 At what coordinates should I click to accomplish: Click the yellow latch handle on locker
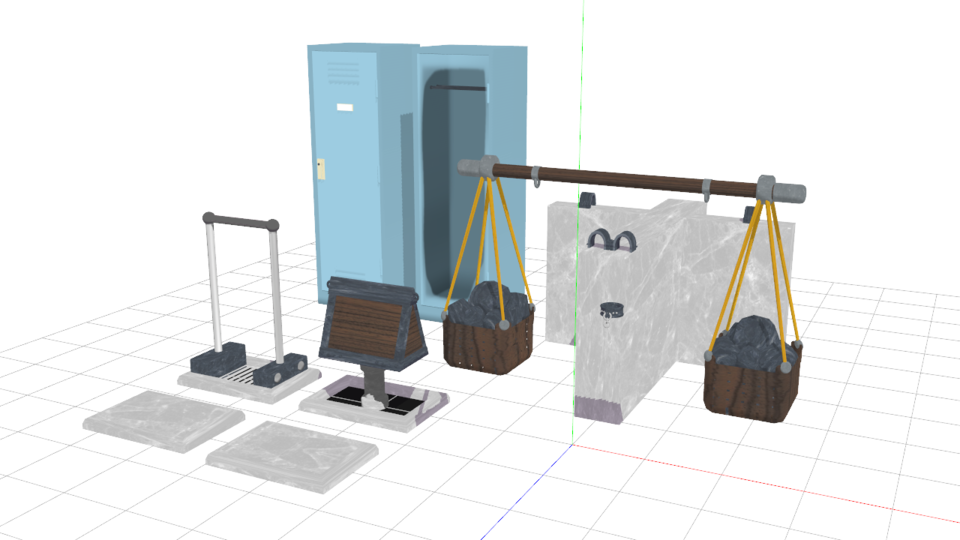(x=321, y=168)
